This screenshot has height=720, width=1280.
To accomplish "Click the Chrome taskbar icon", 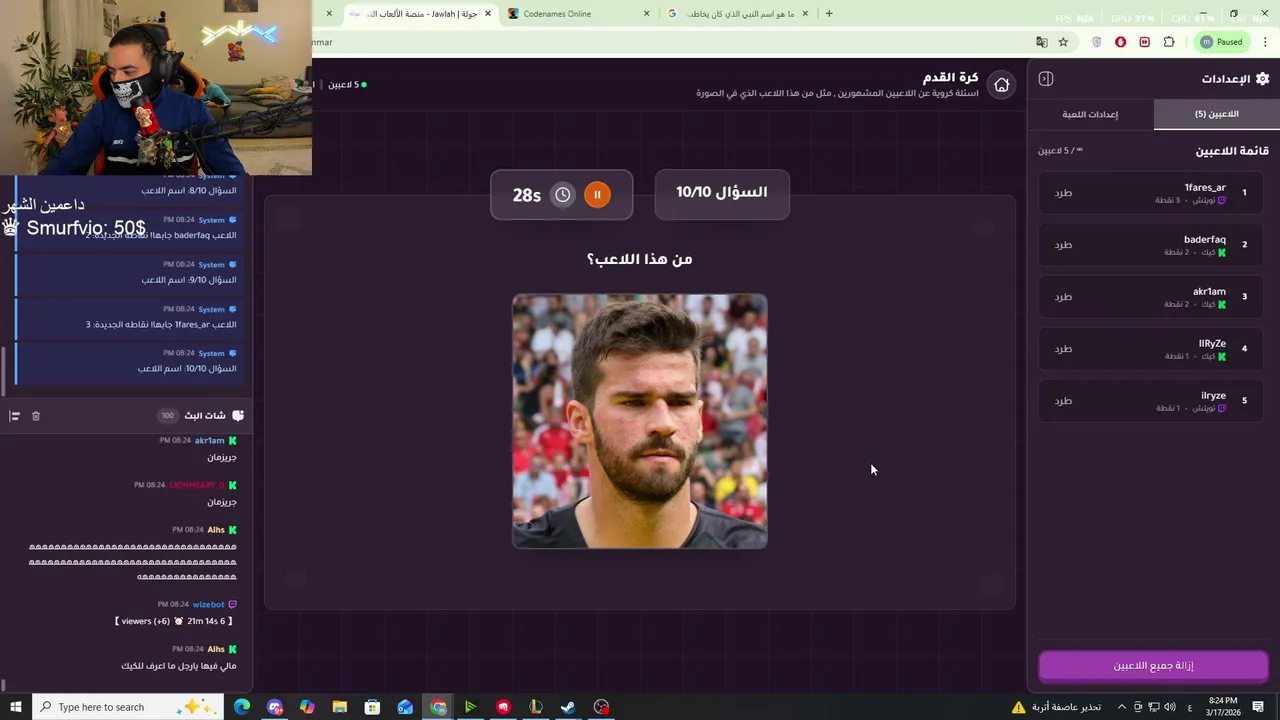I will click(438, 707).
